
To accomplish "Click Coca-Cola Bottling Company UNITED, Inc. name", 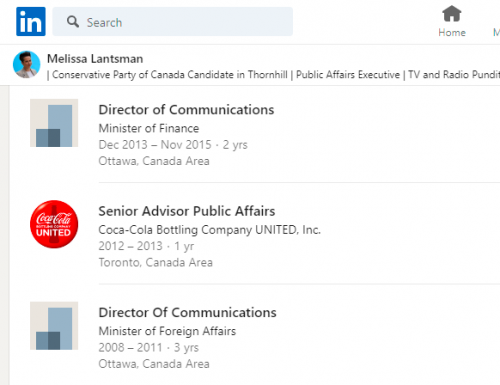I will pyautogui.click(x=209, y=230).
